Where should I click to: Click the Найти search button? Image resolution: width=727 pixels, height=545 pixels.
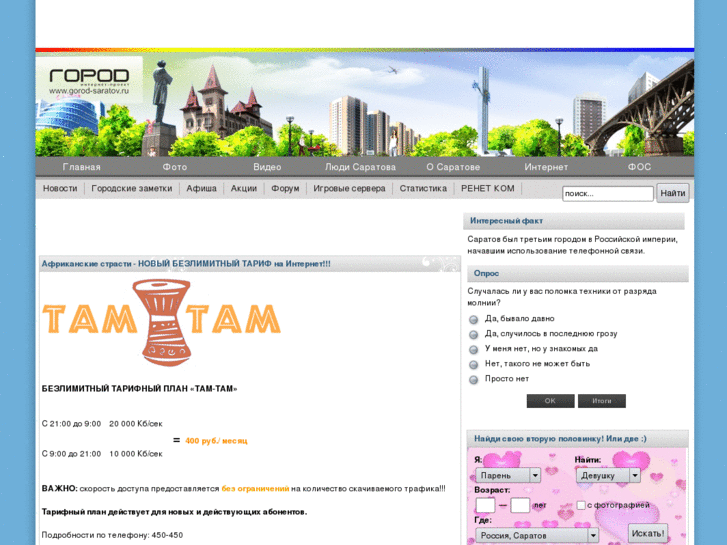click(673, 193)
